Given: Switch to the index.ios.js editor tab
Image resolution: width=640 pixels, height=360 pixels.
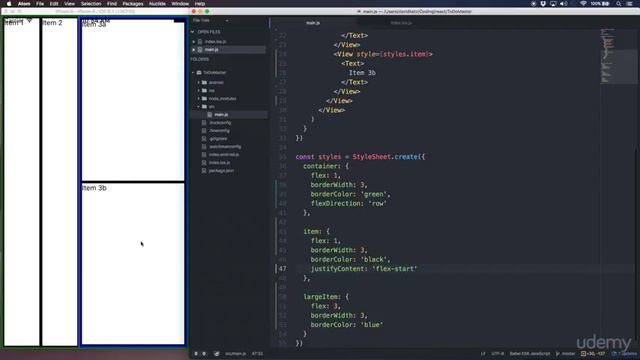Looking at the screenshot, I should (x=401, y=23).
